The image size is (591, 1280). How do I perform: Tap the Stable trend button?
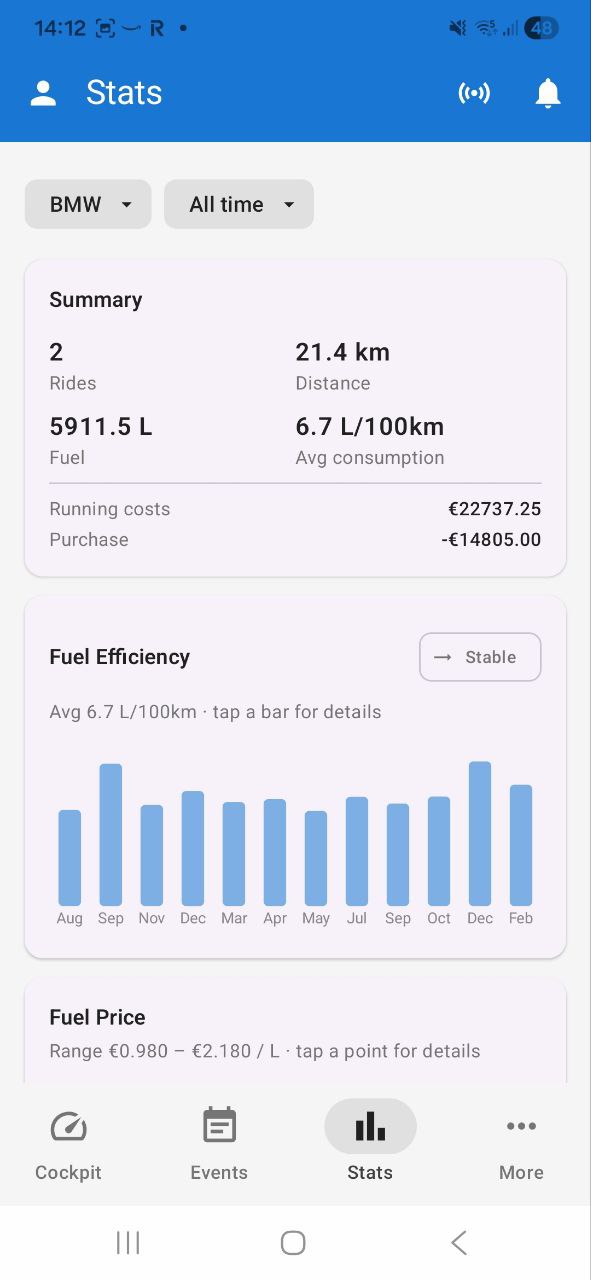coord(480,657)
